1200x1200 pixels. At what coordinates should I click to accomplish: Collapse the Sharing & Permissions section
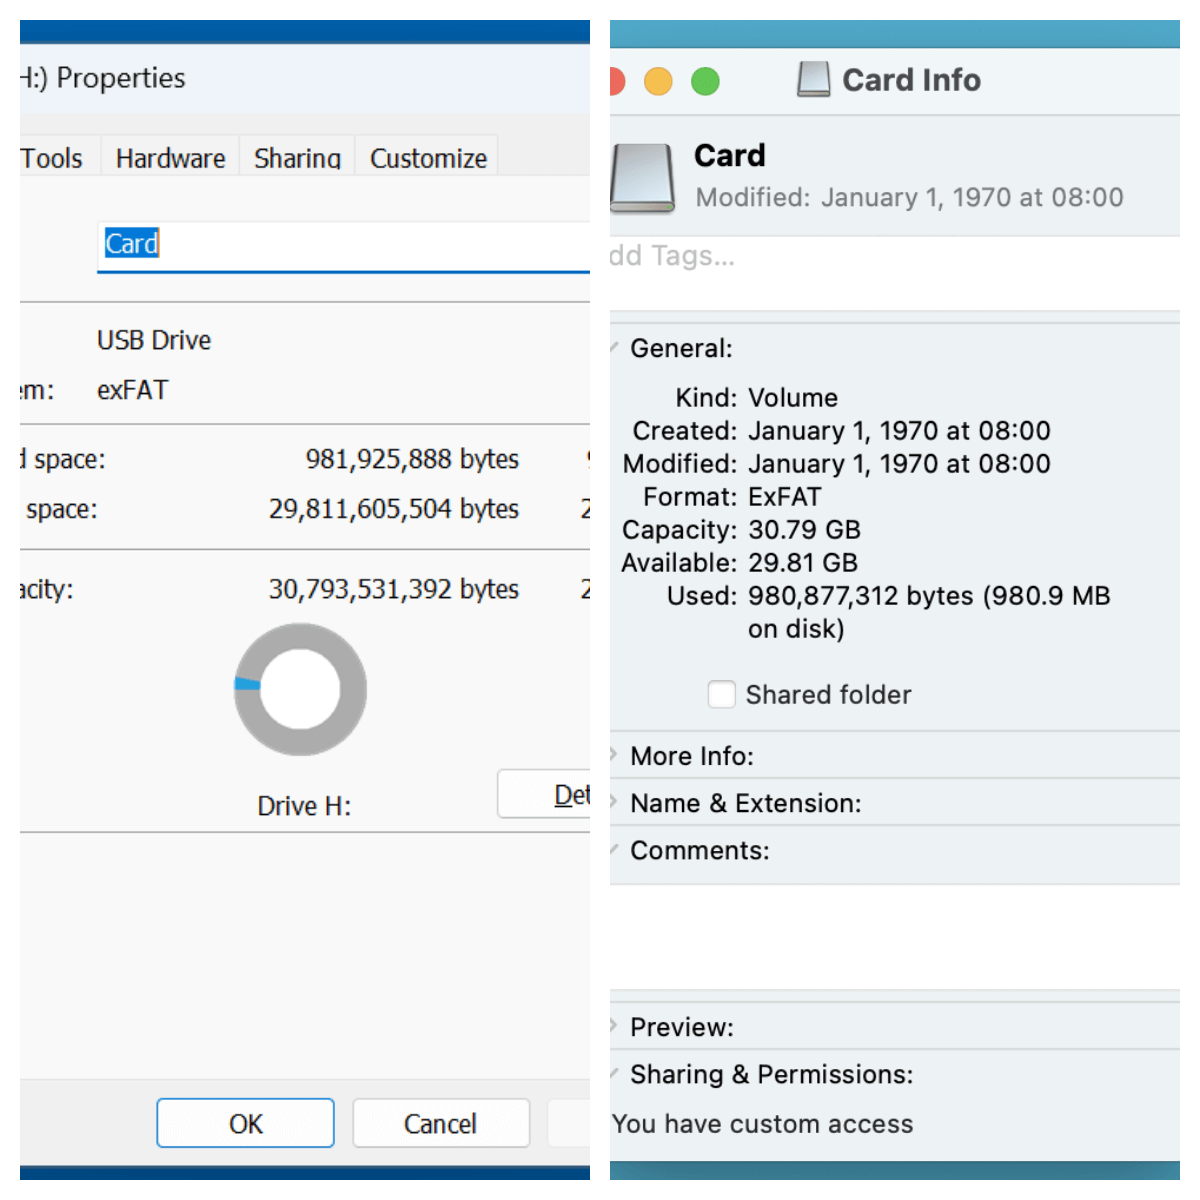click(615, 1073)
